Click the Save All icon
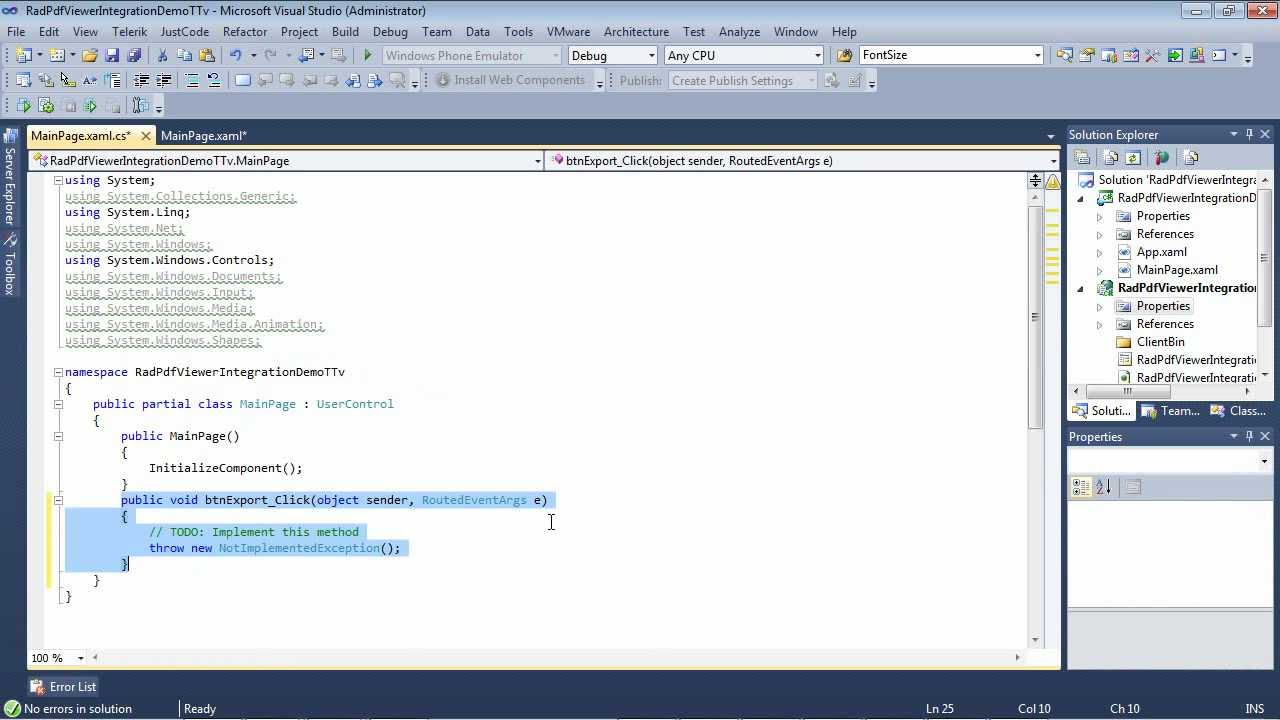The height and width of the screenshot is (720, 1280). [134, 55]
